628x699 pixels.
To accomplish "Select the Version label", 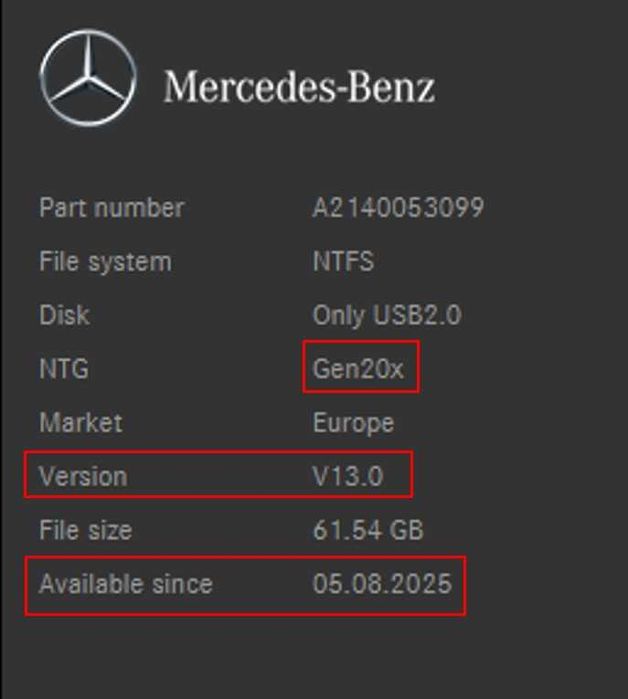I will click(83, 476).
